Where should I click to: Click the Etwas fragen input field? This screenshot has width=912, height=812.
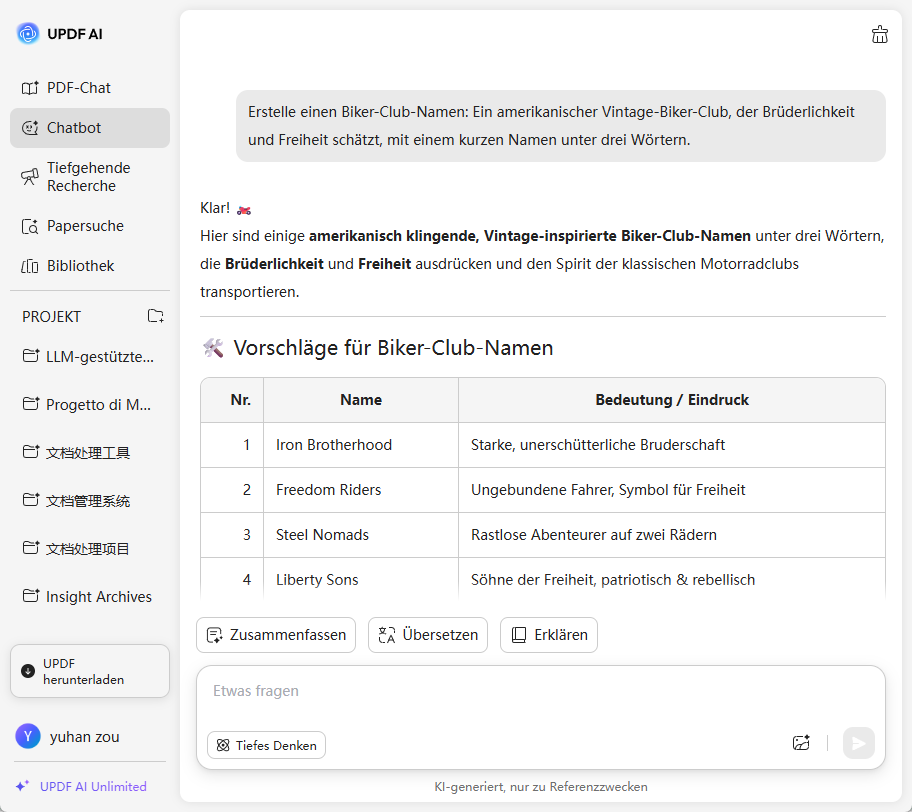pyautogui.click(x=540, y=692)
